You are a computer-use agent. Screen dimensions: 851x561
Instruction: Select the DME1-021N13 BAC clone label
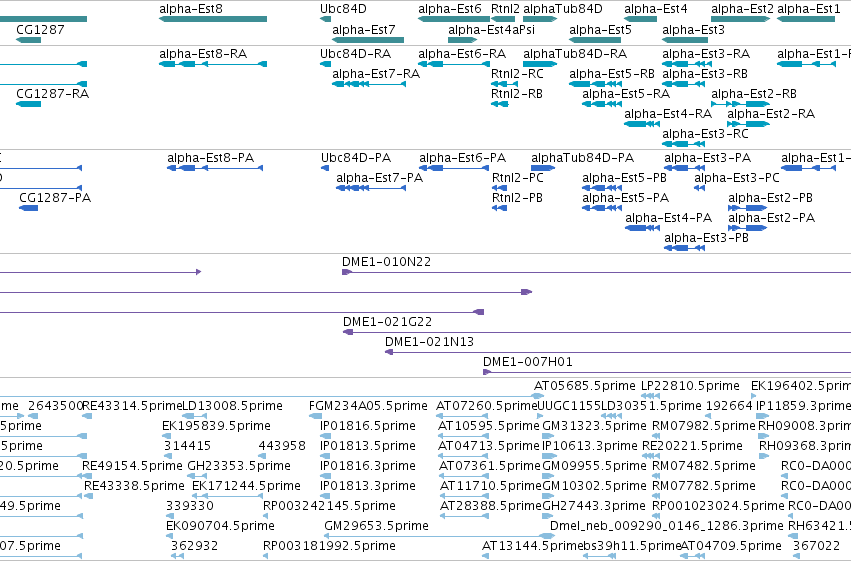(x=429, y=342)
